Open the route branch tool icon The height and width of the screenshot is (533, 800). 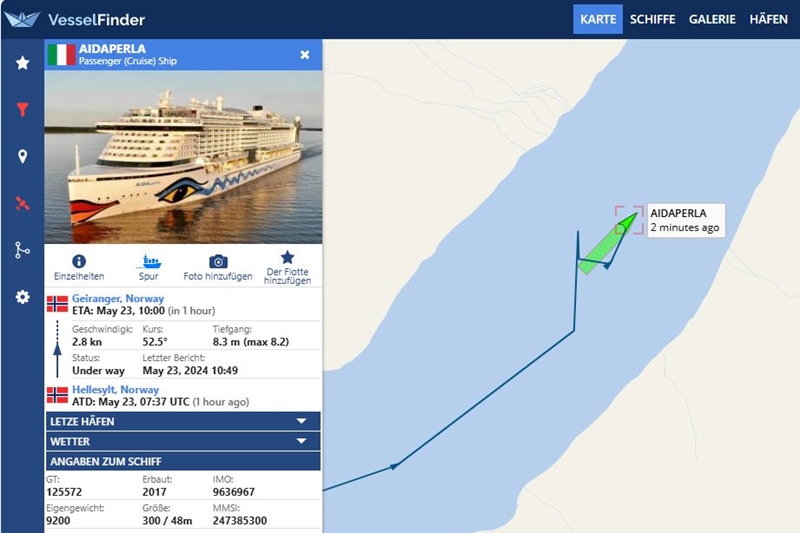coord(22,250)
